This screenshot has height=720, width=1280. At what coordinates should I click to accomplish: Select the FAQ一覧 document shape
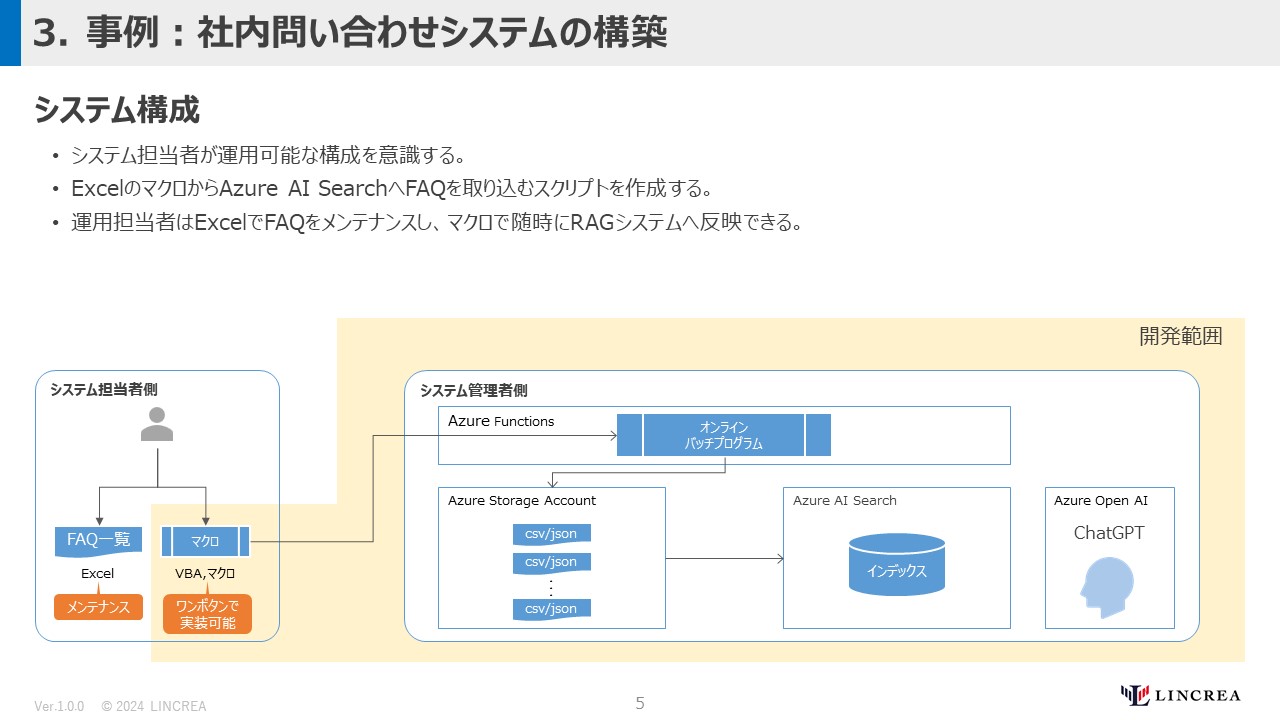click(x=98, y=541)
